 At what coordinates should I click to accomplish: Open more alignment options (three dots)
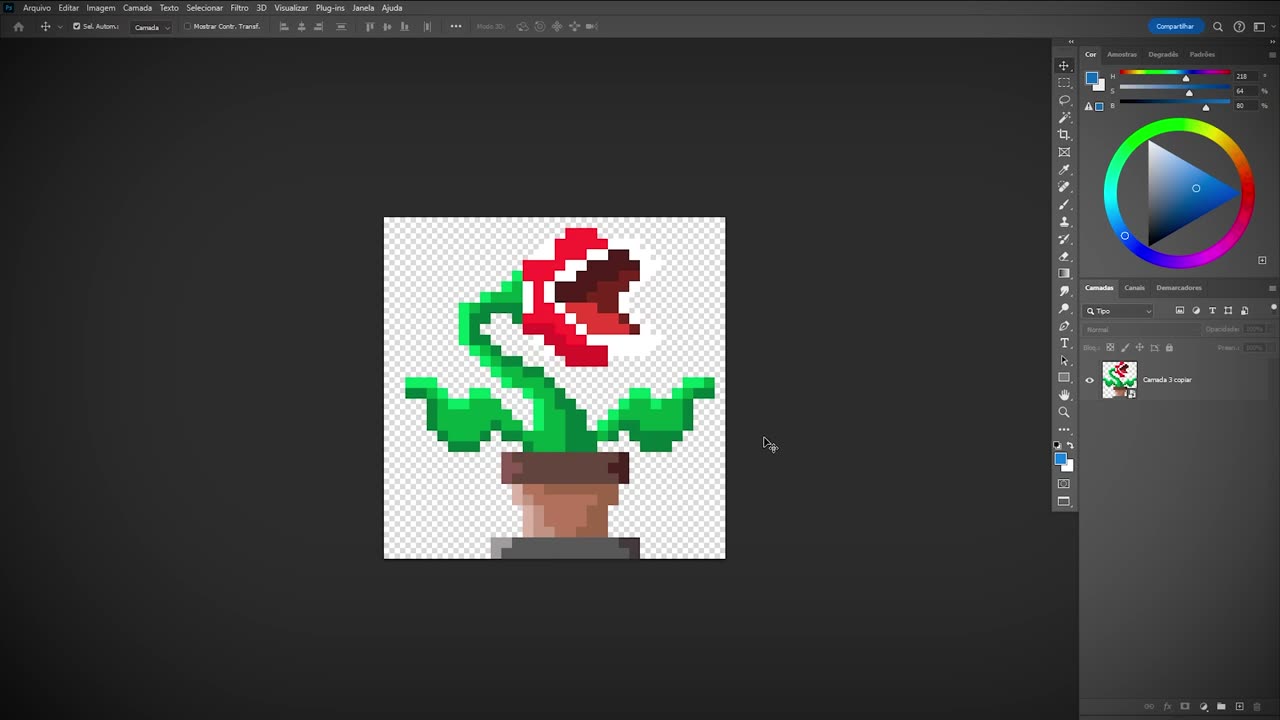click(x=456, y=27)
